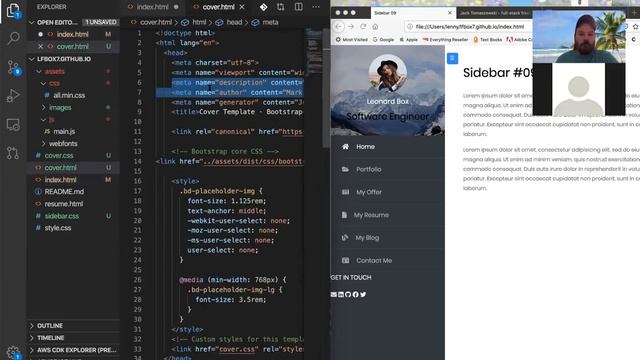The image size is (640, 360).
Task: Click the My Offer sidebar link
Action: pos(369,192)
